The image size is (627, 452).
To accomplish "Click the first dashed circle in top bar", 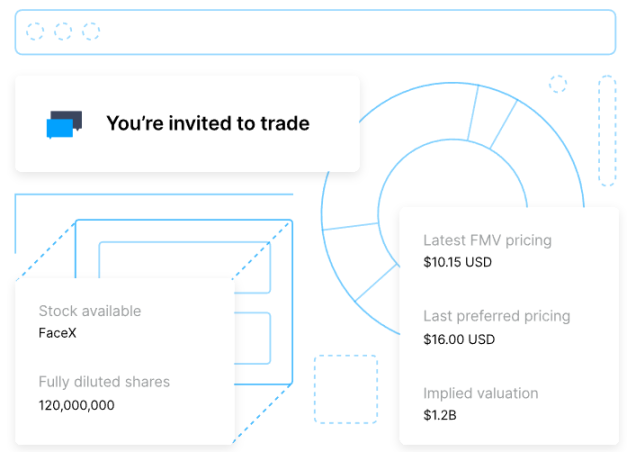I will [35, 31].
